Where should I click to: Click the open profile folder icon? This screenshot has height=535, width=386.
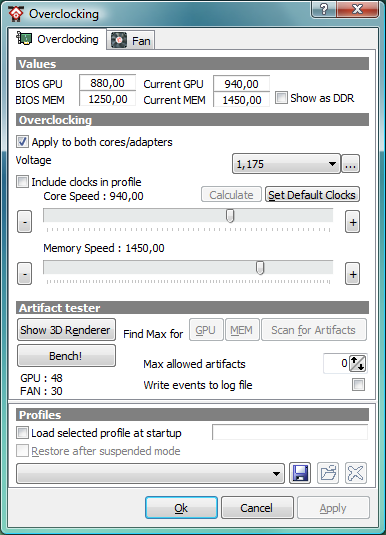[x=328, y=473]
